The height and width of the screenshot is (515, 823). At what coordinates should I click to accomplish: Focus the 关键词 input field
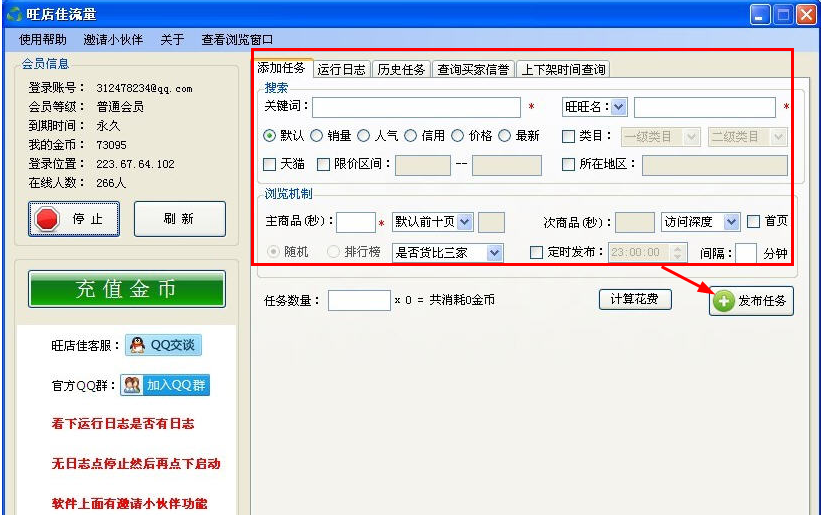pos(416,107)
